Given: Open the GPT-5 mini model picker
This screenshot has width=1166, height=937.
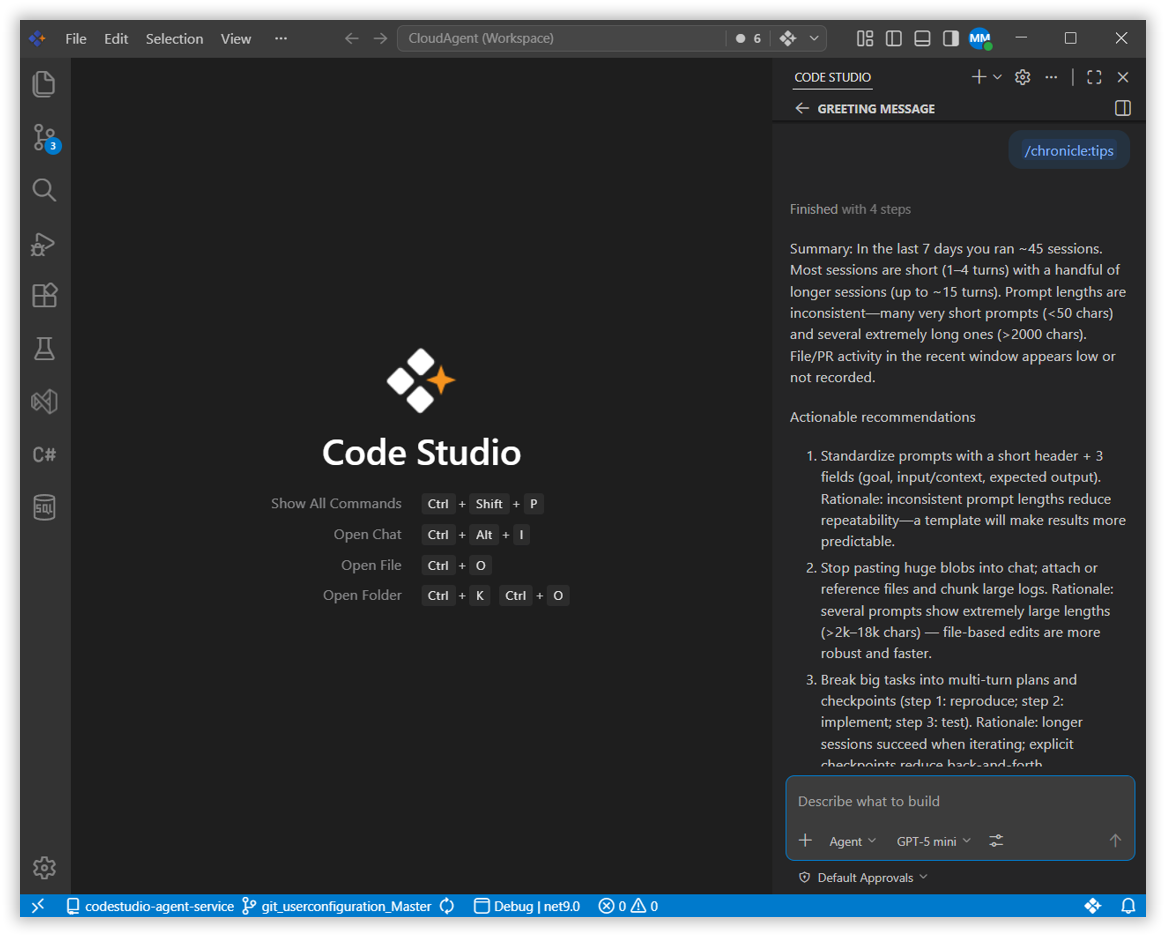Looking at the screenshot, I should [x=933, y=841].
